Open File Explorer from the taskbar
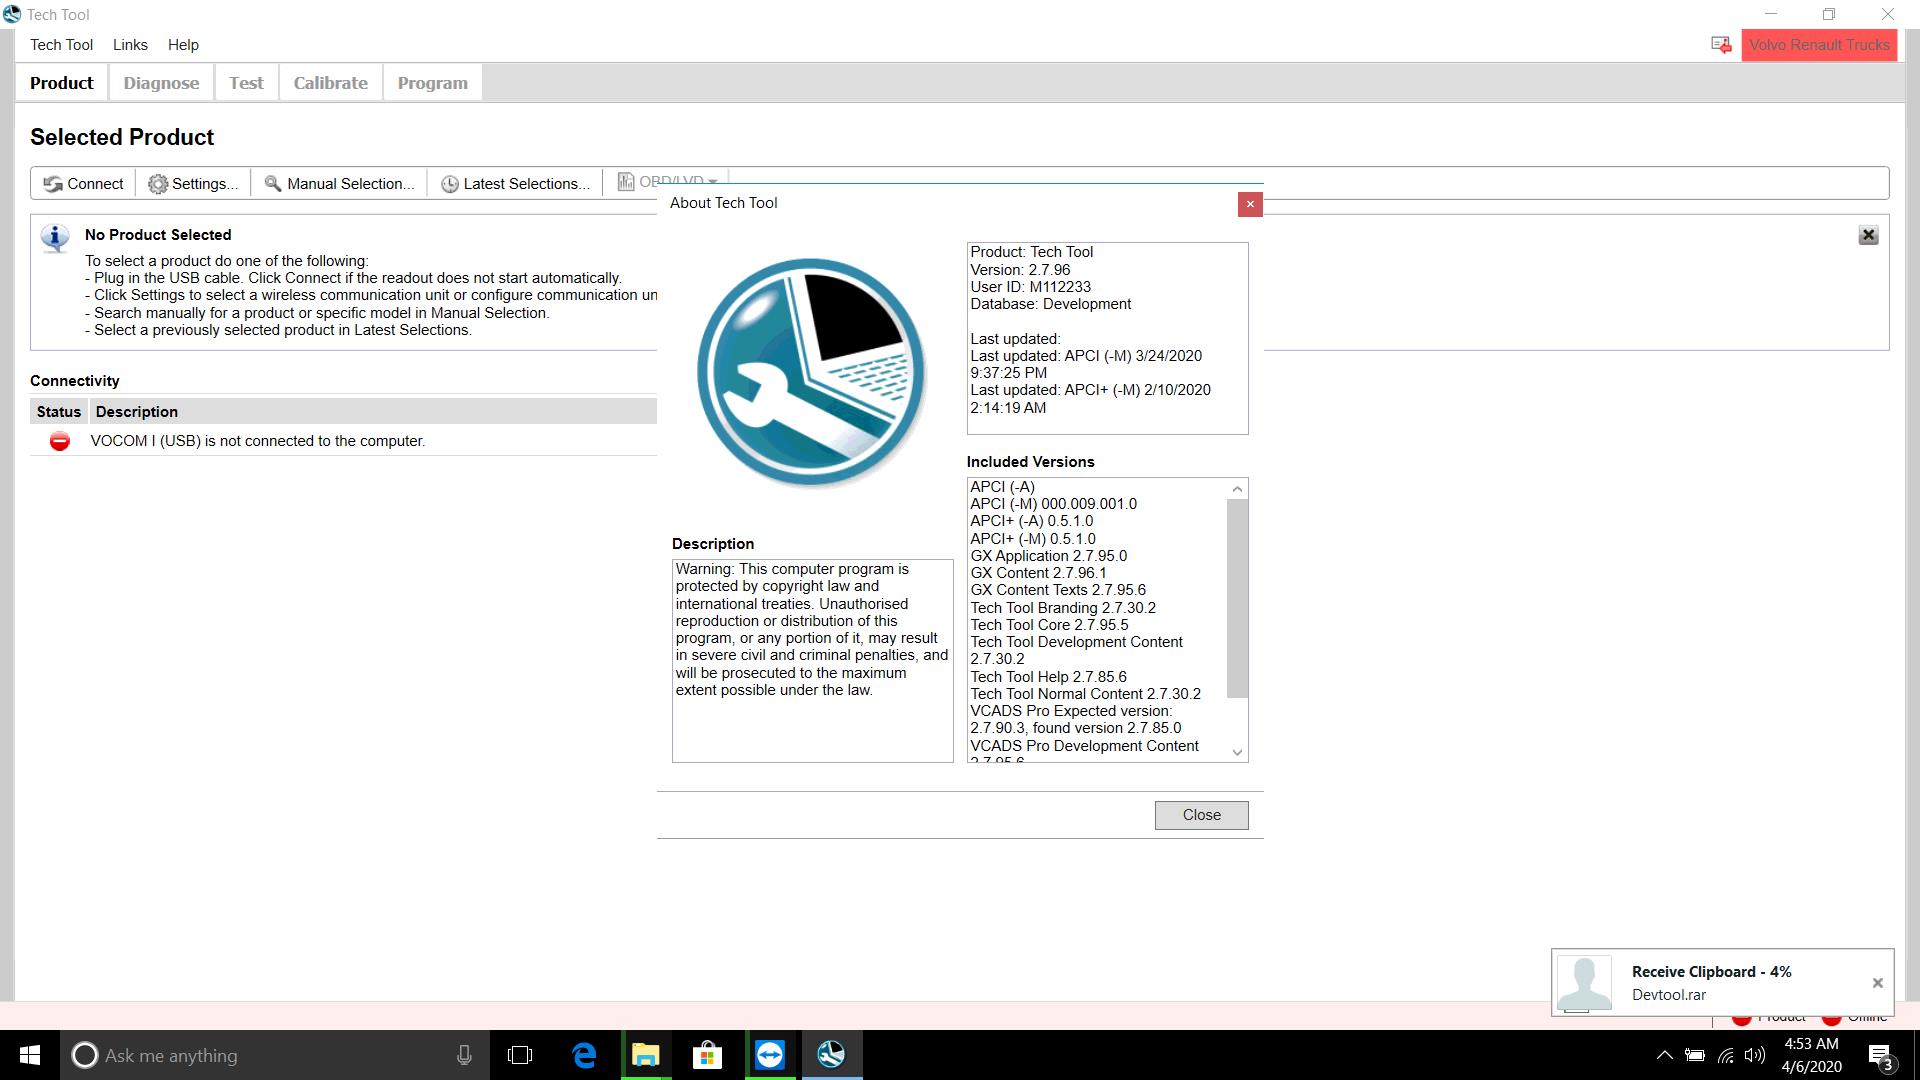 [646, 1055]
